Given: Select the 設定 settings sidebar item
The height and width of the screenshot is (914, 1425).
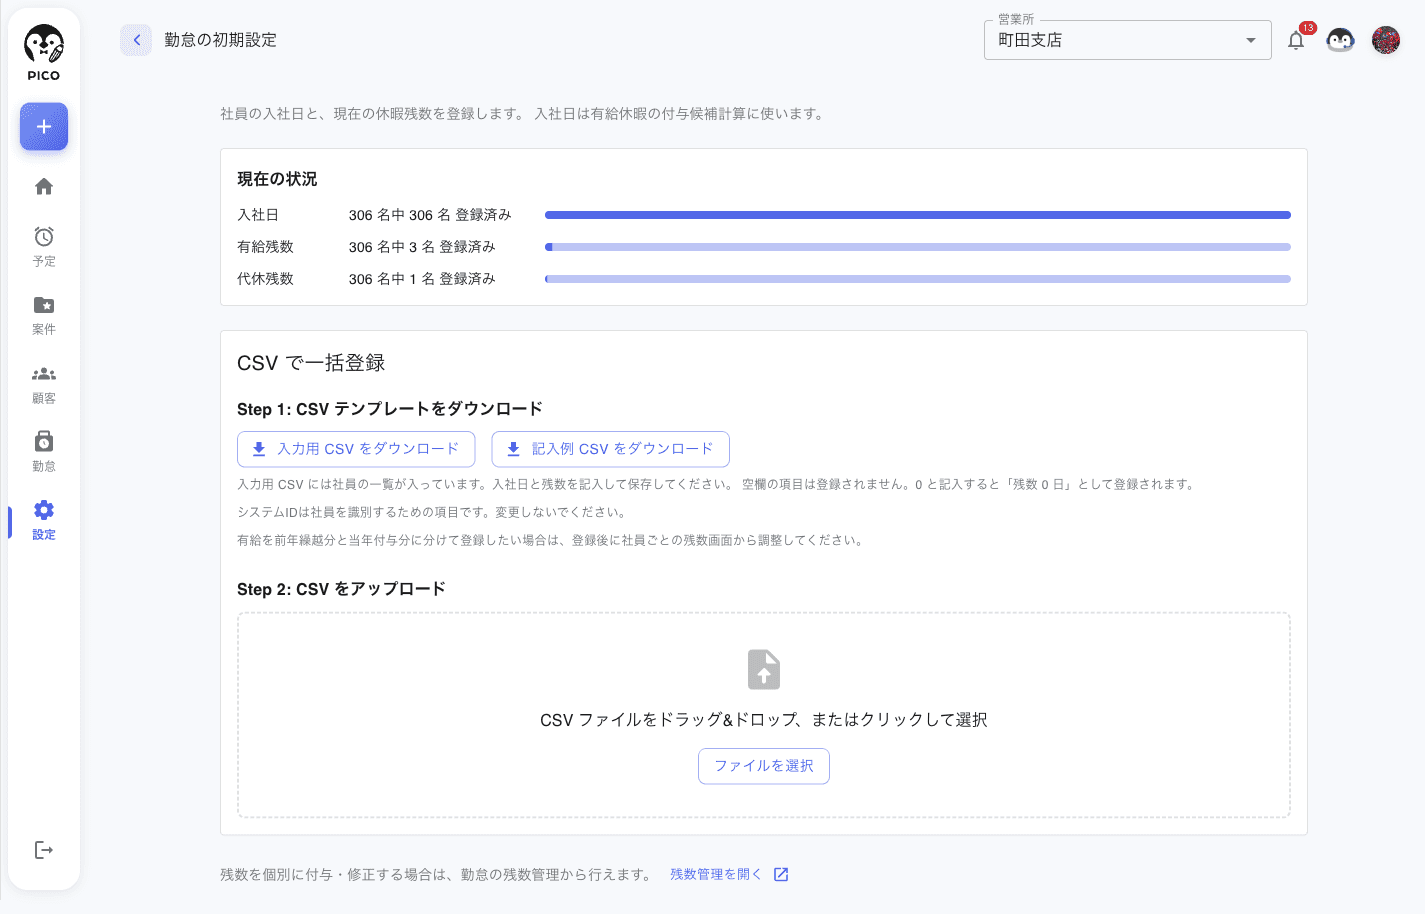Looking at the screenshot, I should click(x=44, y=521).
